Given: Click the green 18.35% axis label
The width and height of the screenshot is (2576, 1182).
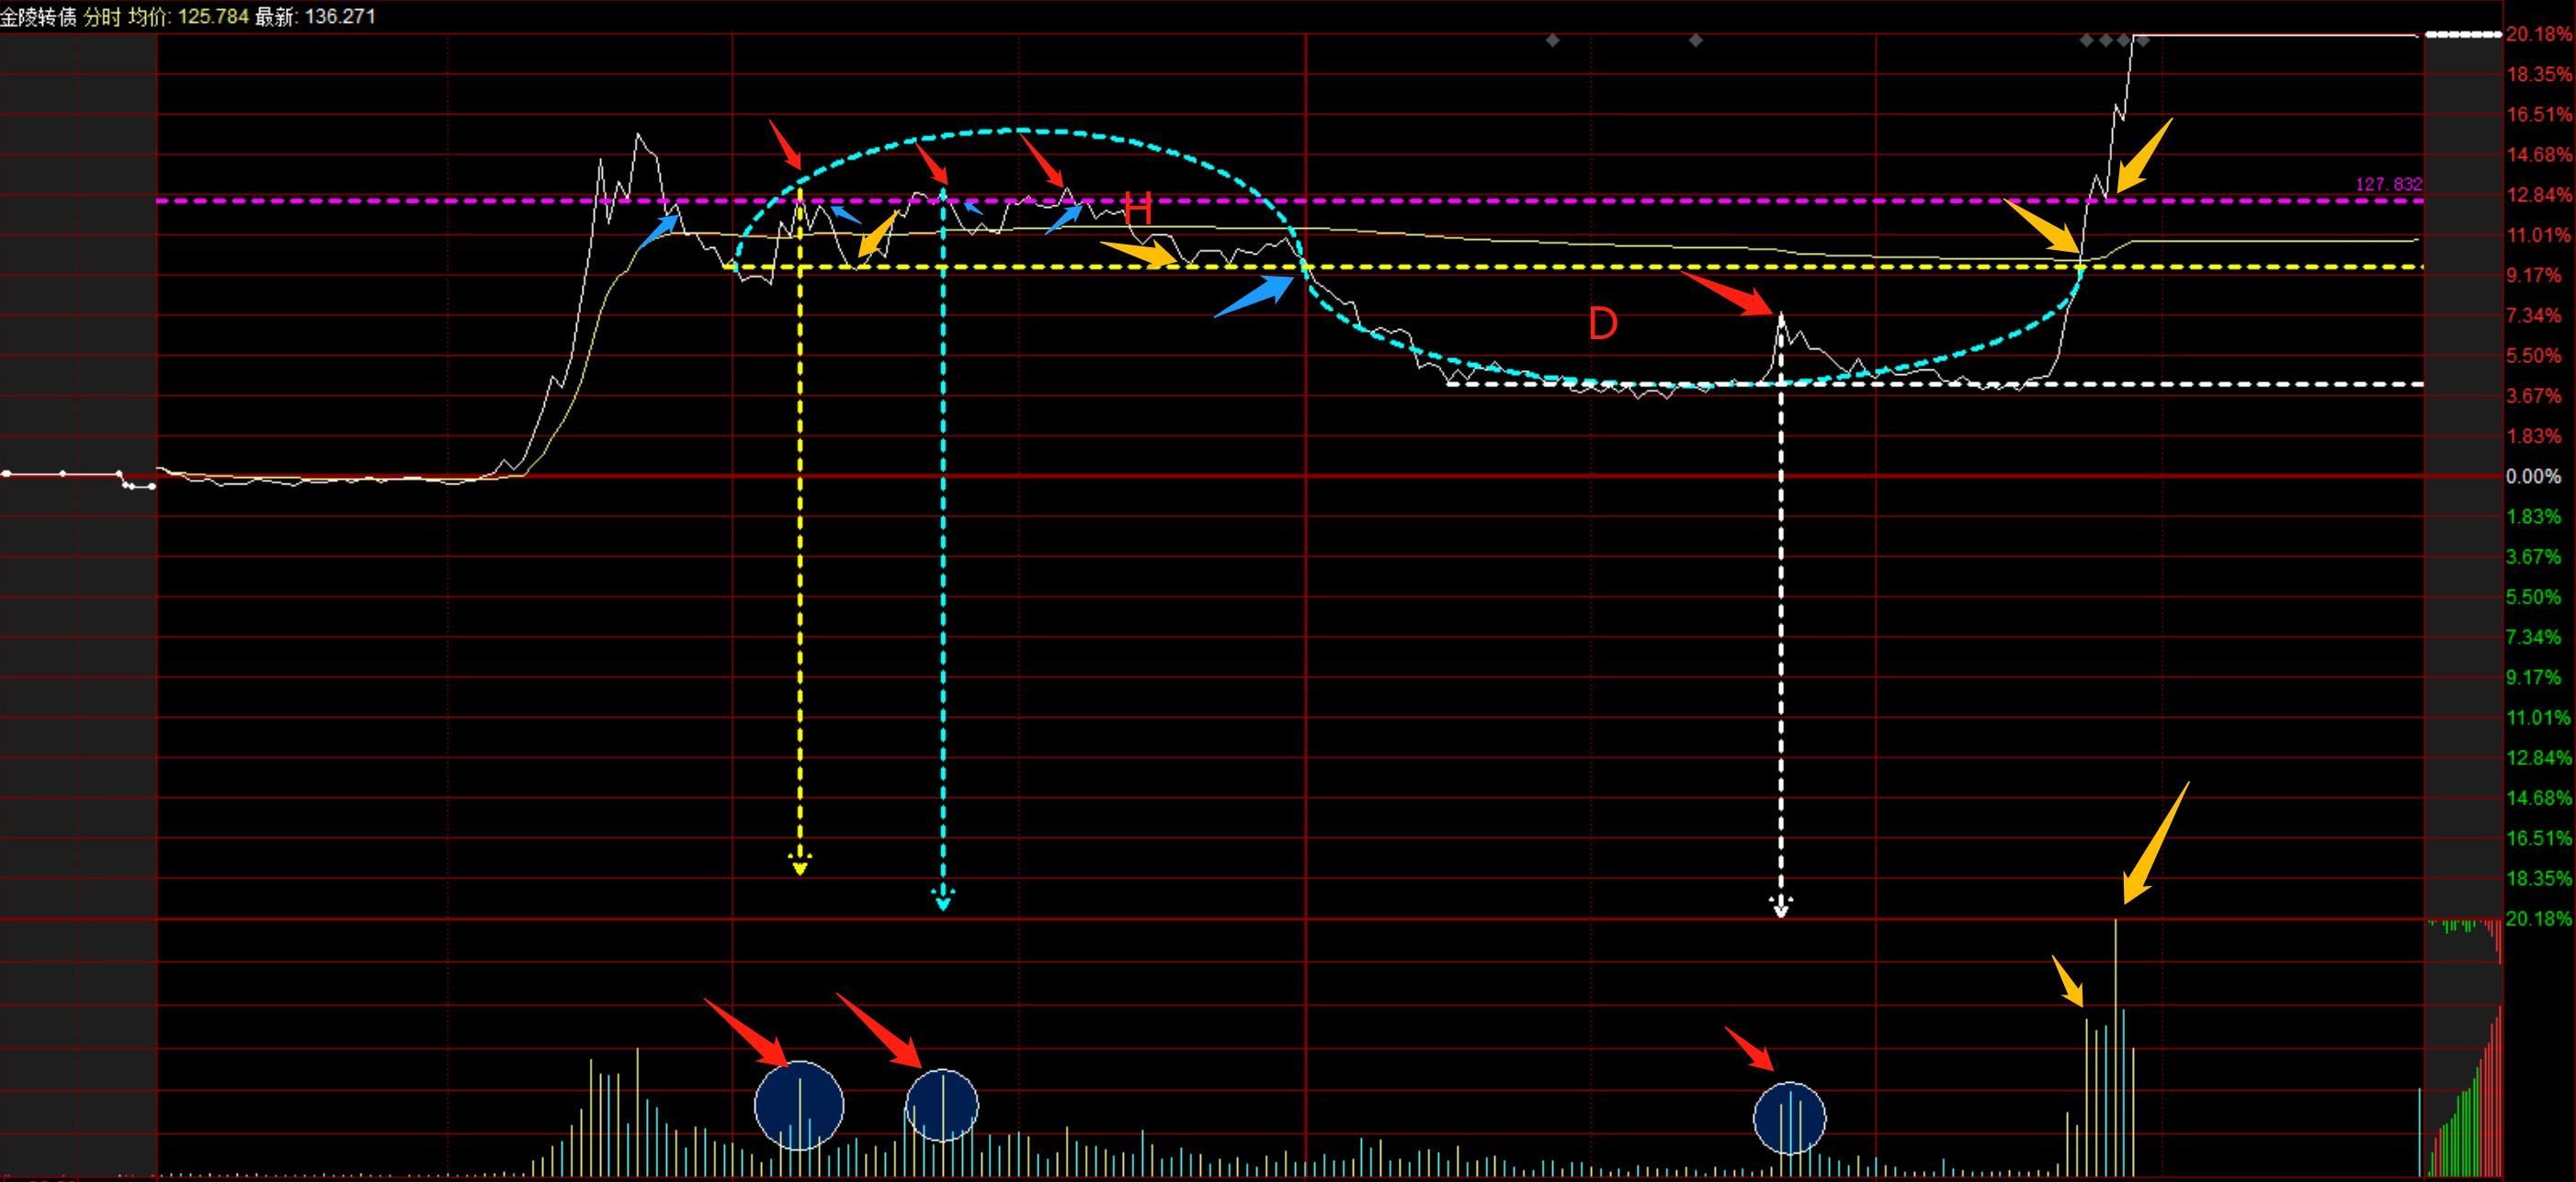Looking at the screenshot, I should pyautogui.click(x=2538, y=879).
